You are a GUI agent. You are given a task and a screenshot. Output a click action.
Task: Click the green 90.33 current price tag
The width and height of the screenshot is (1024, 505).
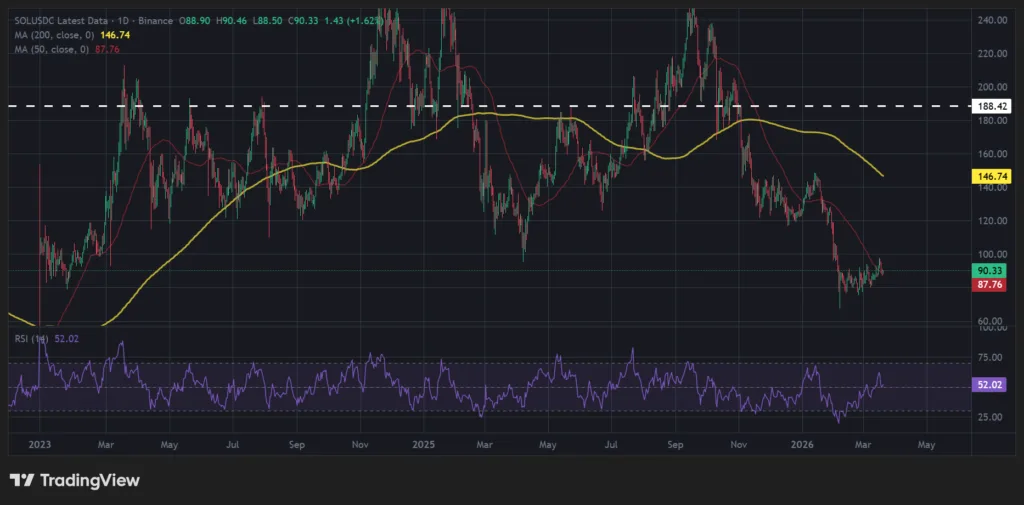[988, 270]
